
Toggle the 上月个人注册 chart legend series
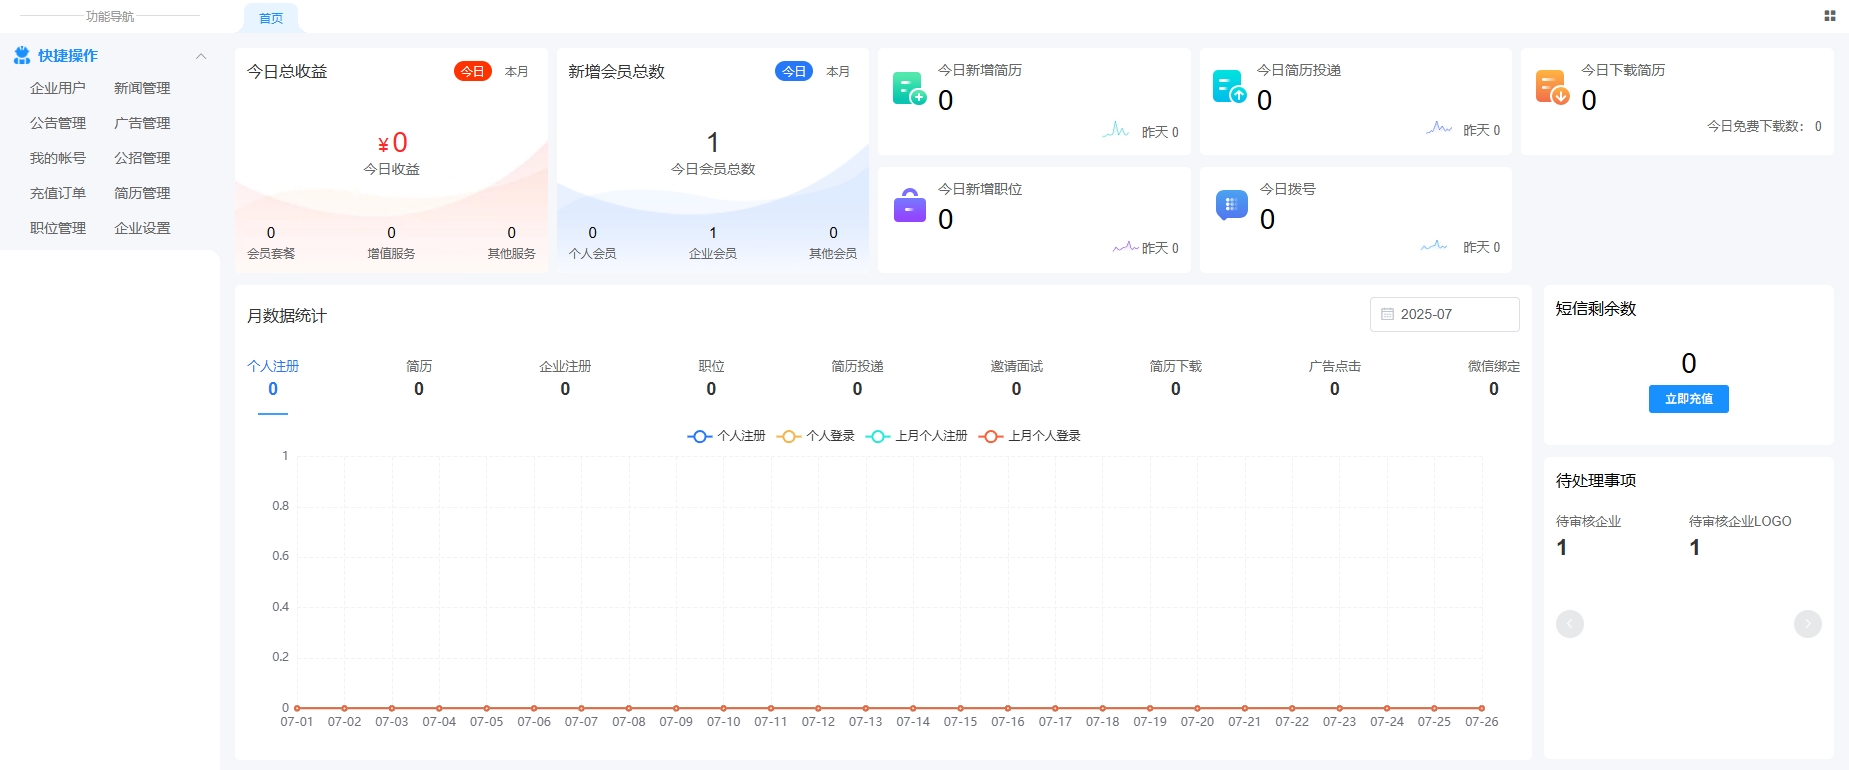[917, 436]
